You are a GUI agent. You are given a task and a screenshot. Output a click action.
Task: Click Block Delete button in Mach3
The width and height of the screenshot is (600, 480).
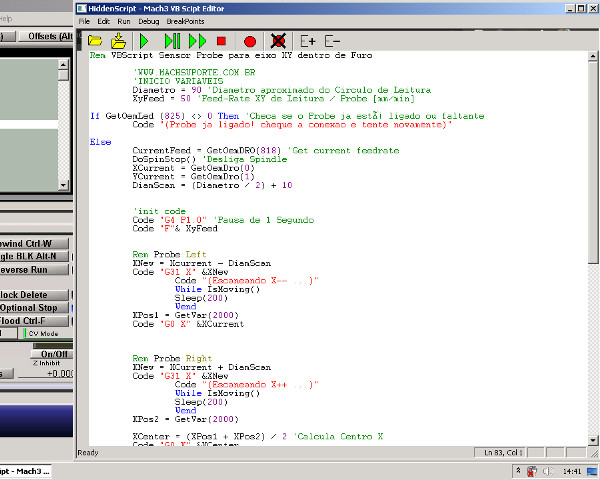click(x=34, y=295)
